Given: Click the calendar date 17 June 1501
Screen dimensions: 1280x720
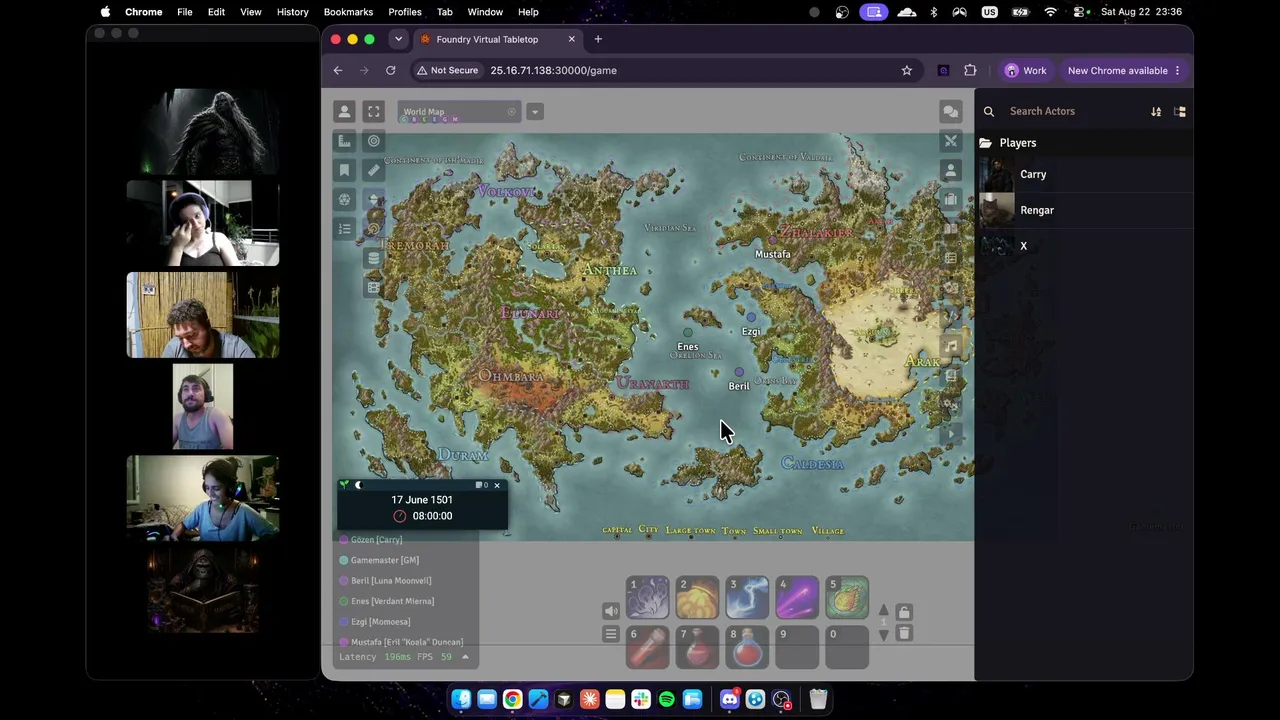Looking at the screenshot, I should (x=422, y=500).
